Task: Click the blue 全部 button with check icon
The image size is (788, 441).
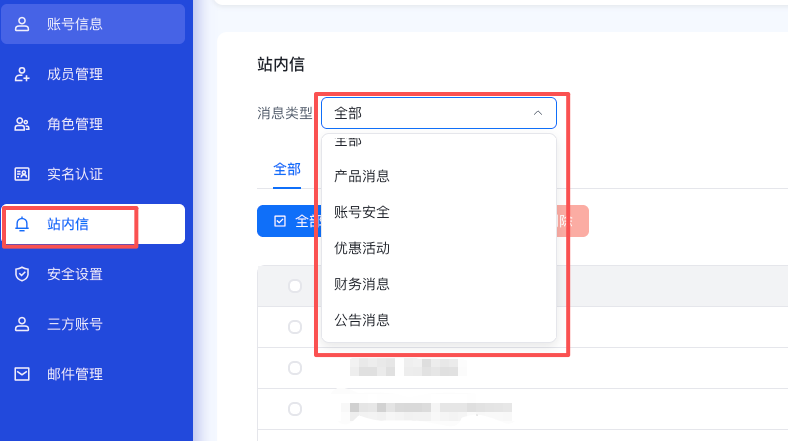Action: (288, 221)
